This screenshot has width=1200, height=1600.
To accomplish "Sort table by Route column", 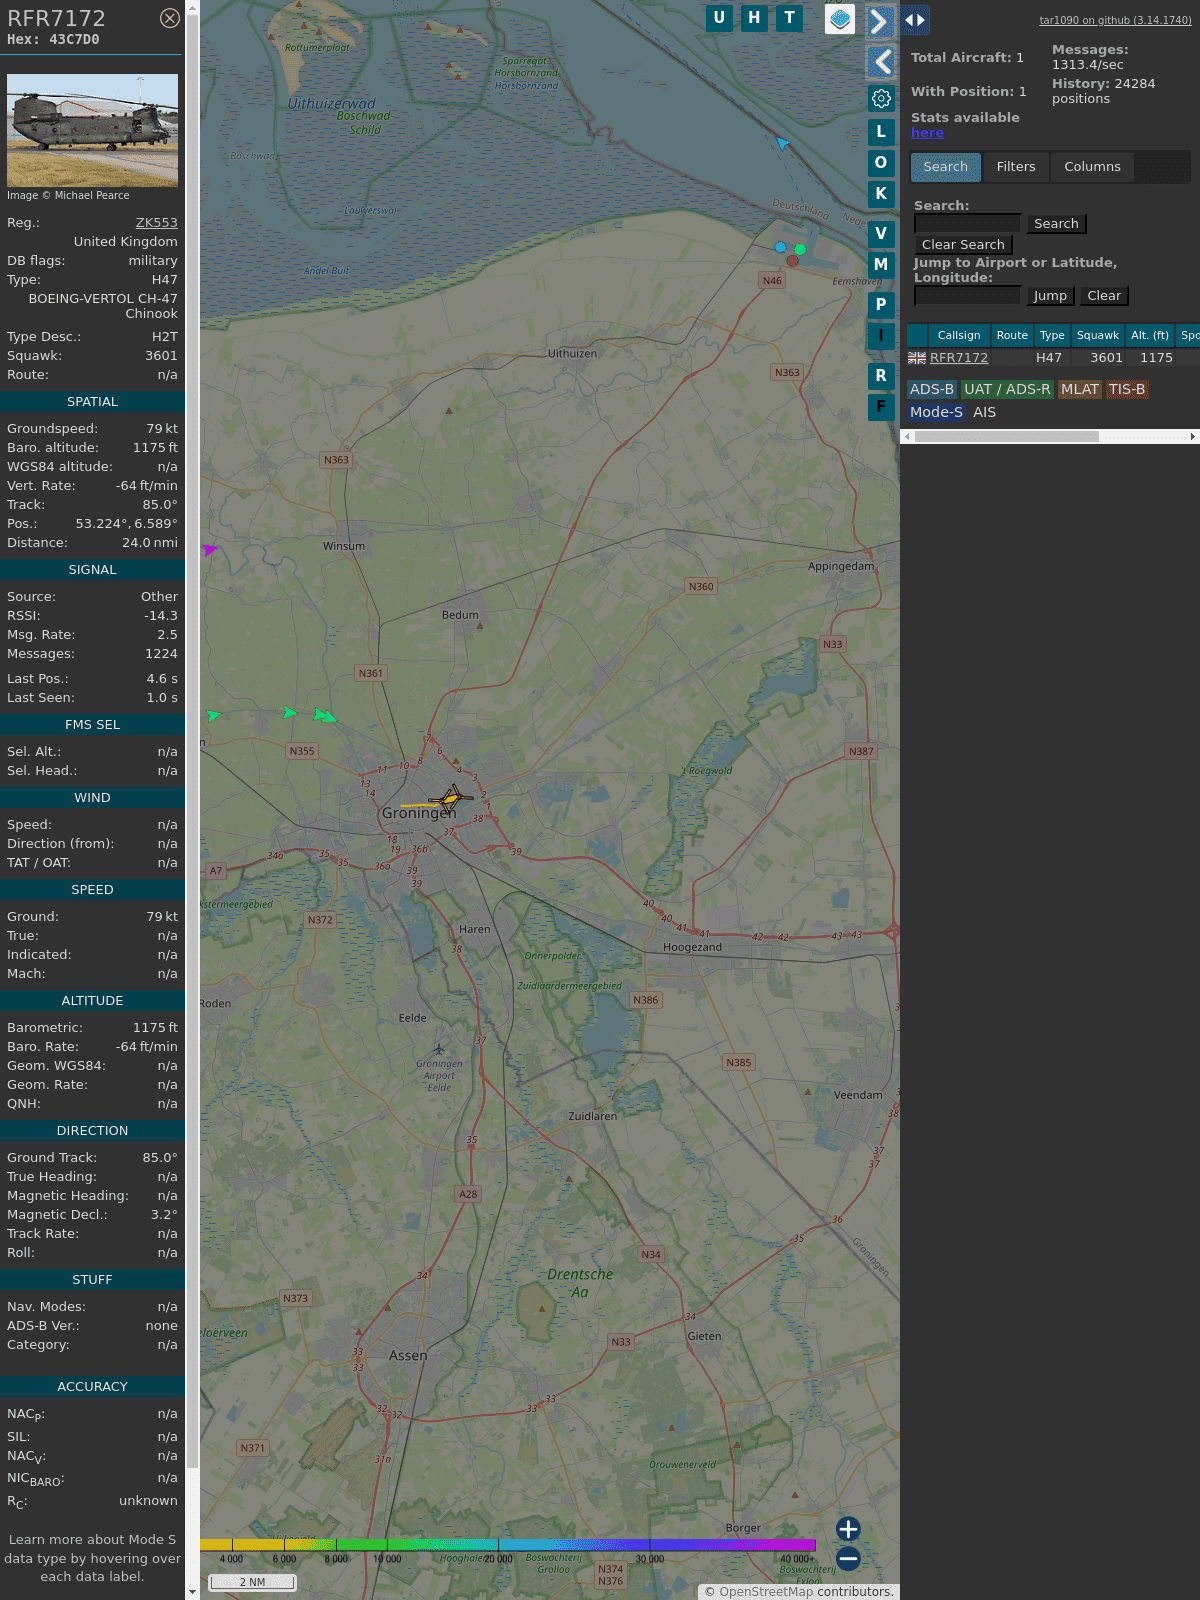I will [x=1012, y=336].
